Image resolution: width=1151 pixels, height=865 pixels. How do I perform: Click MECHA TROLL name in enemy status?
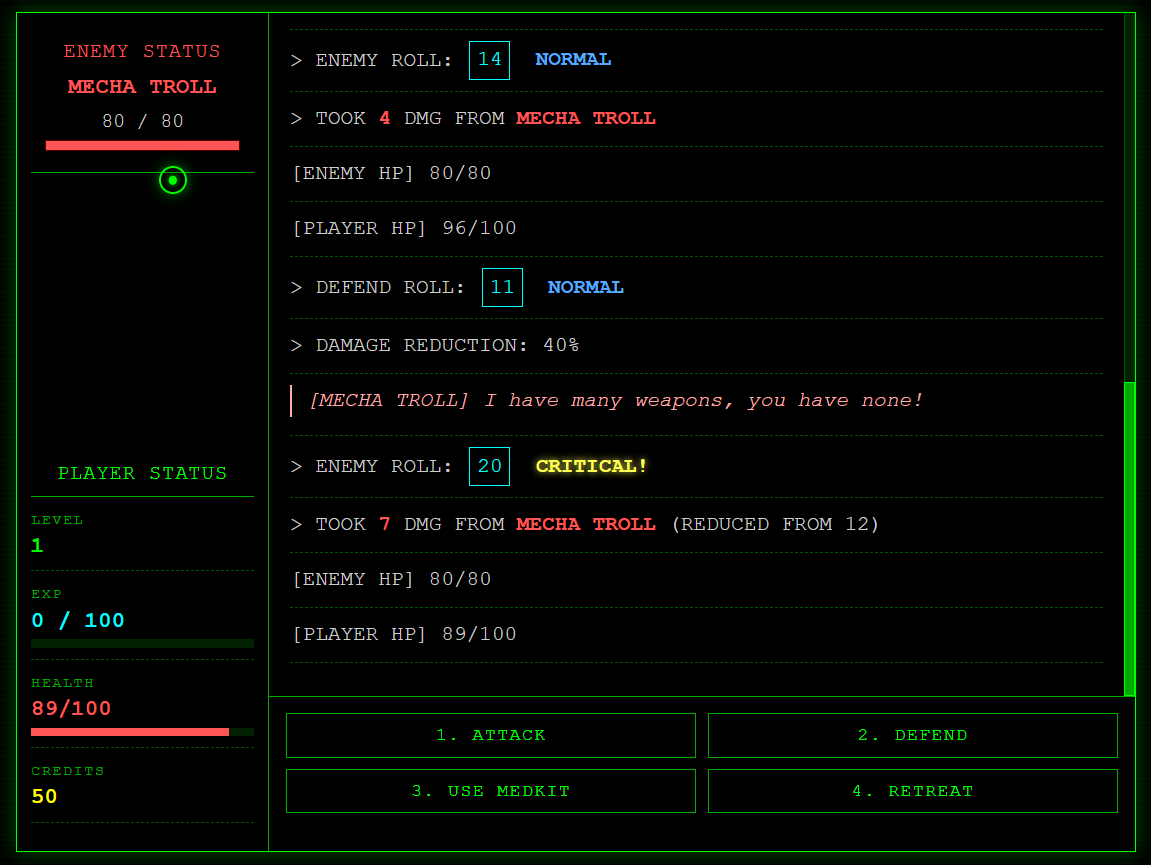click(142, 87)
